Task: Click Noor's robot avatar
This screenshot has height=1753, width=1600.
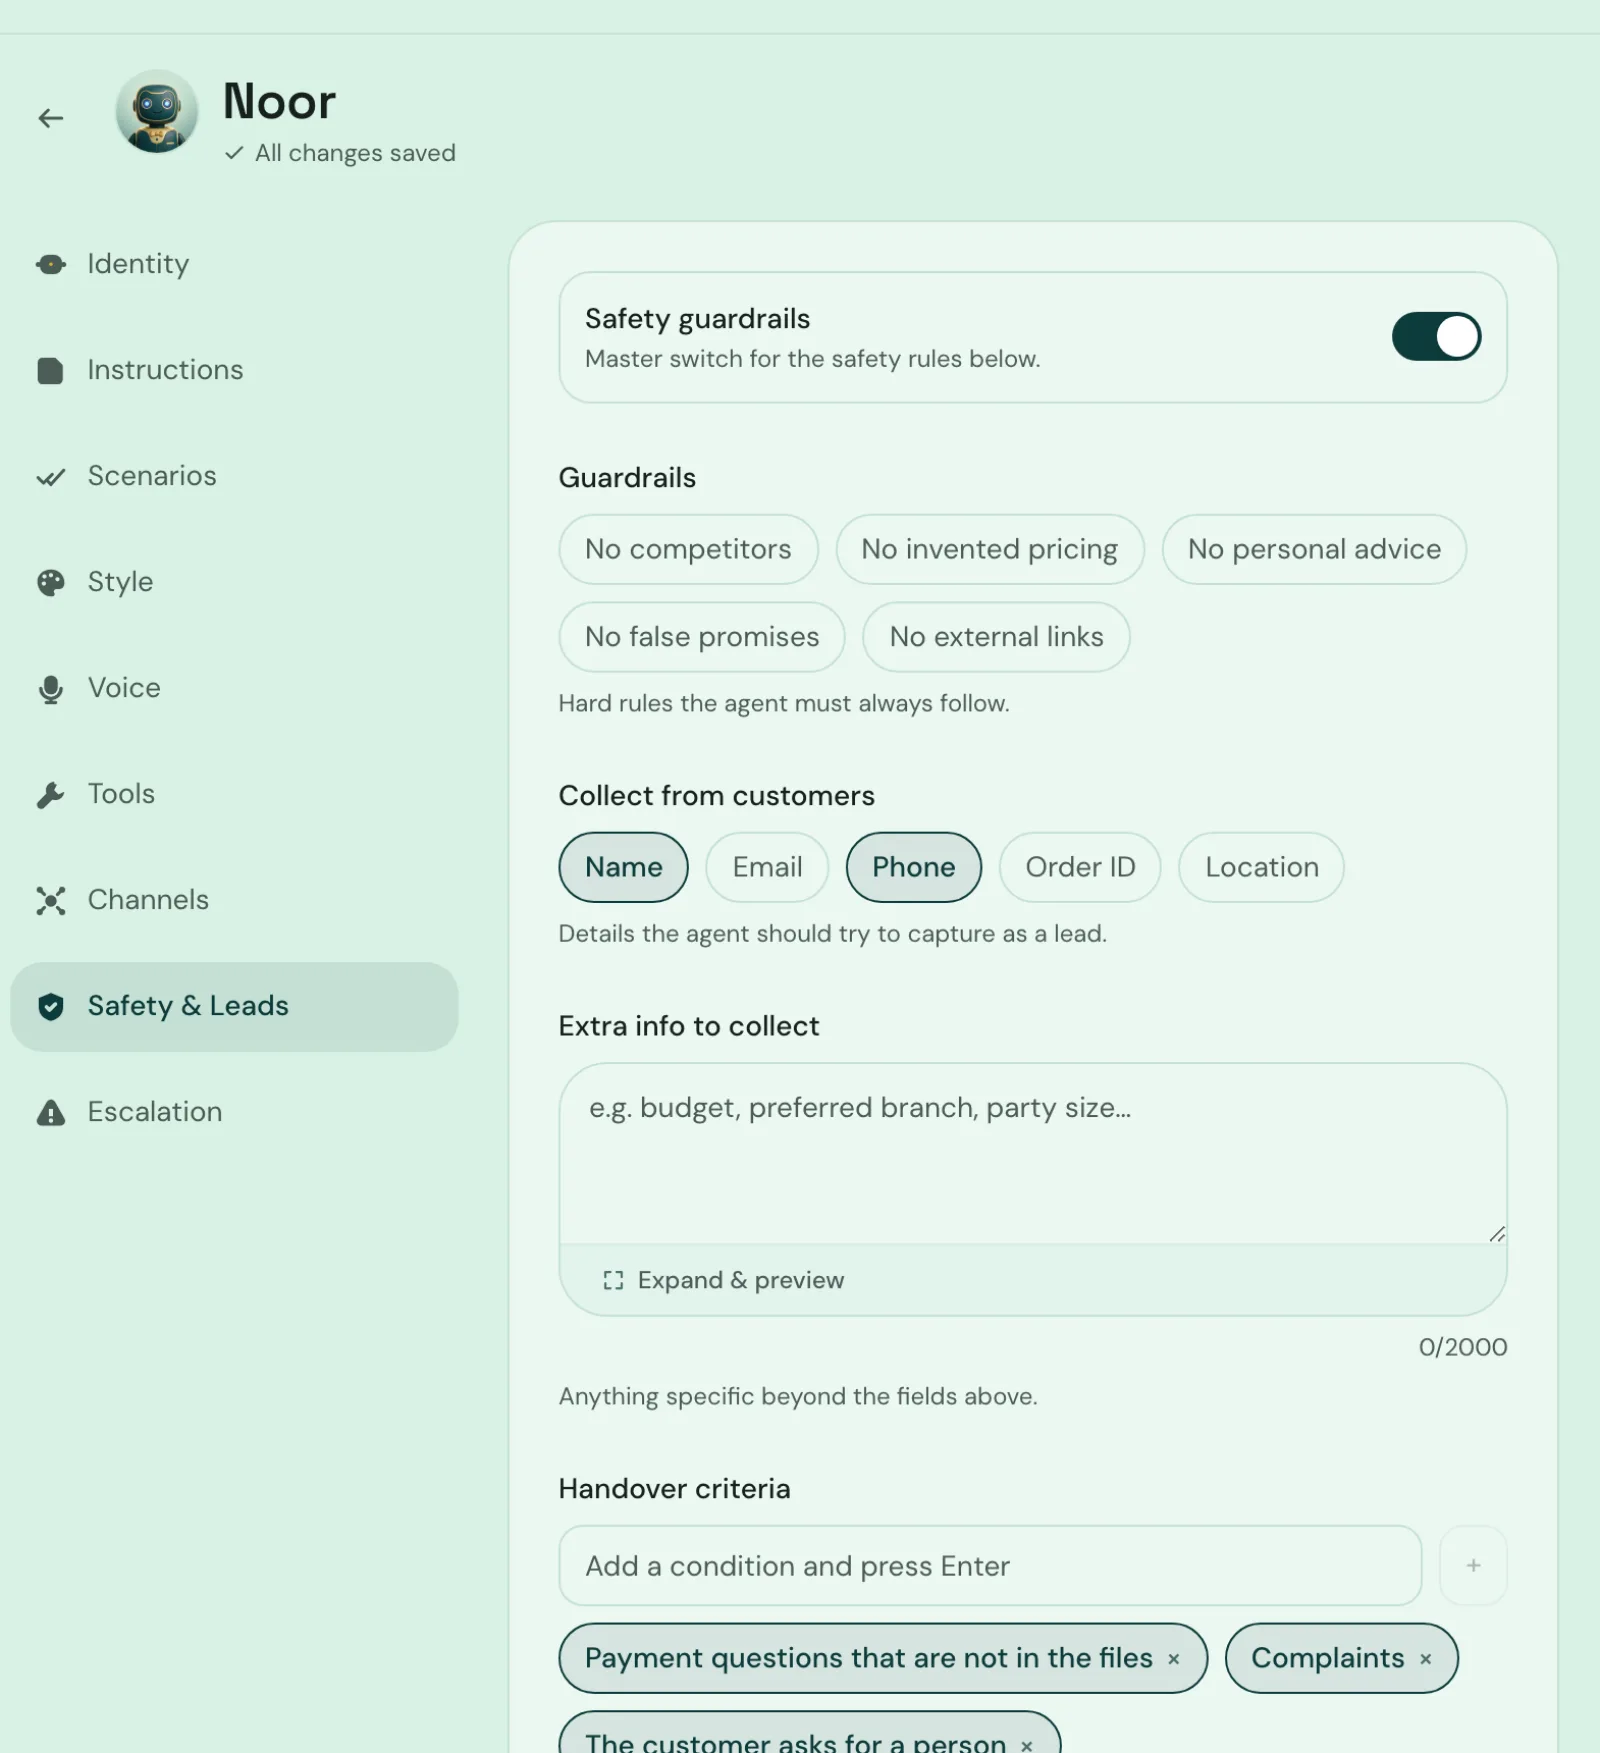Action: pyautogui.click(x=156, y=112)
